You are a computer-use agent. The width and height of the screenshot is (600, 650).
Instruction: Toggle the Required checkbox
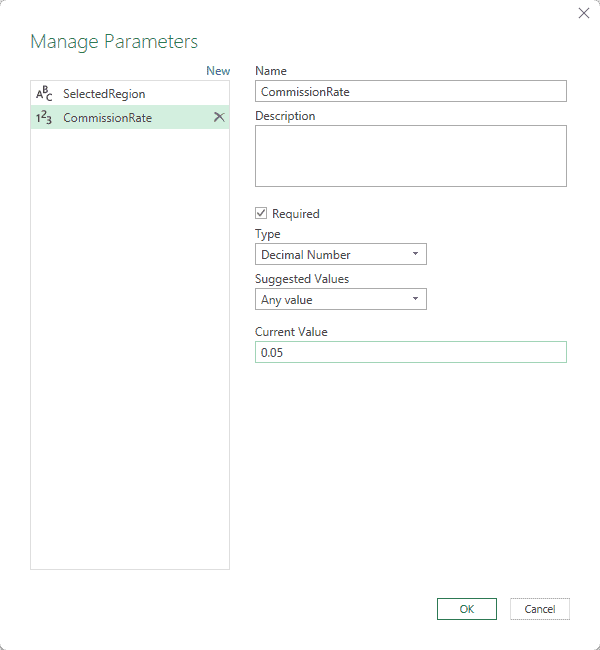click(261, 213)
